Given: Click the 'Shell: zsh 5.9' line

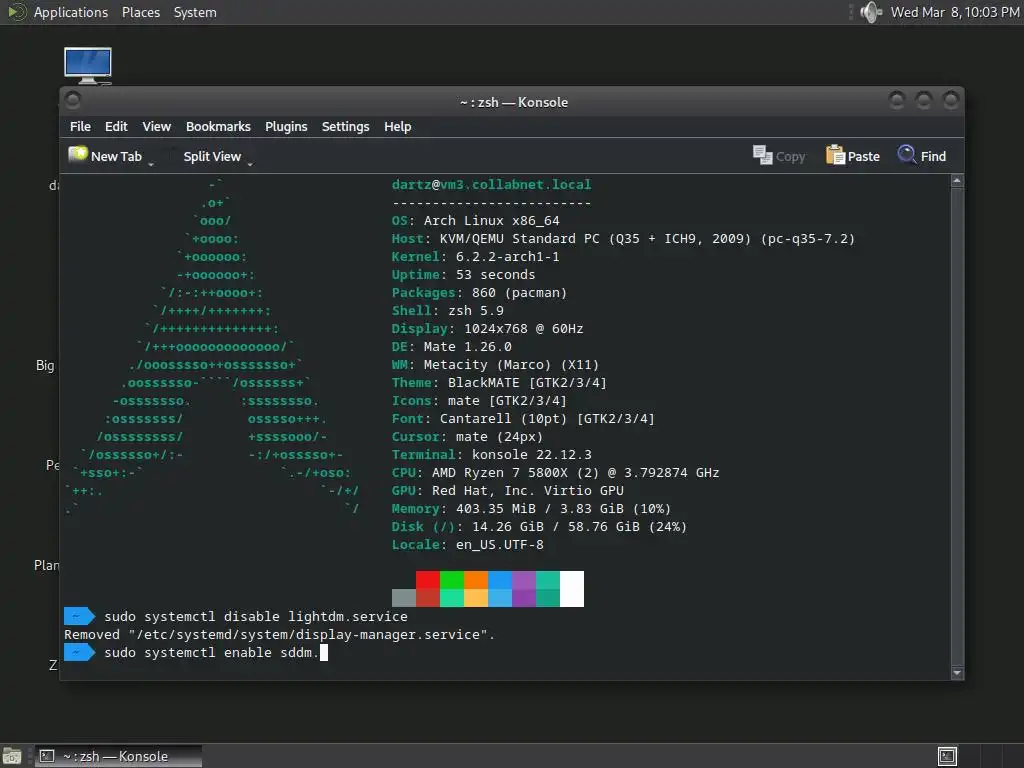Looking at the screenshot, I should pos(447,311).
